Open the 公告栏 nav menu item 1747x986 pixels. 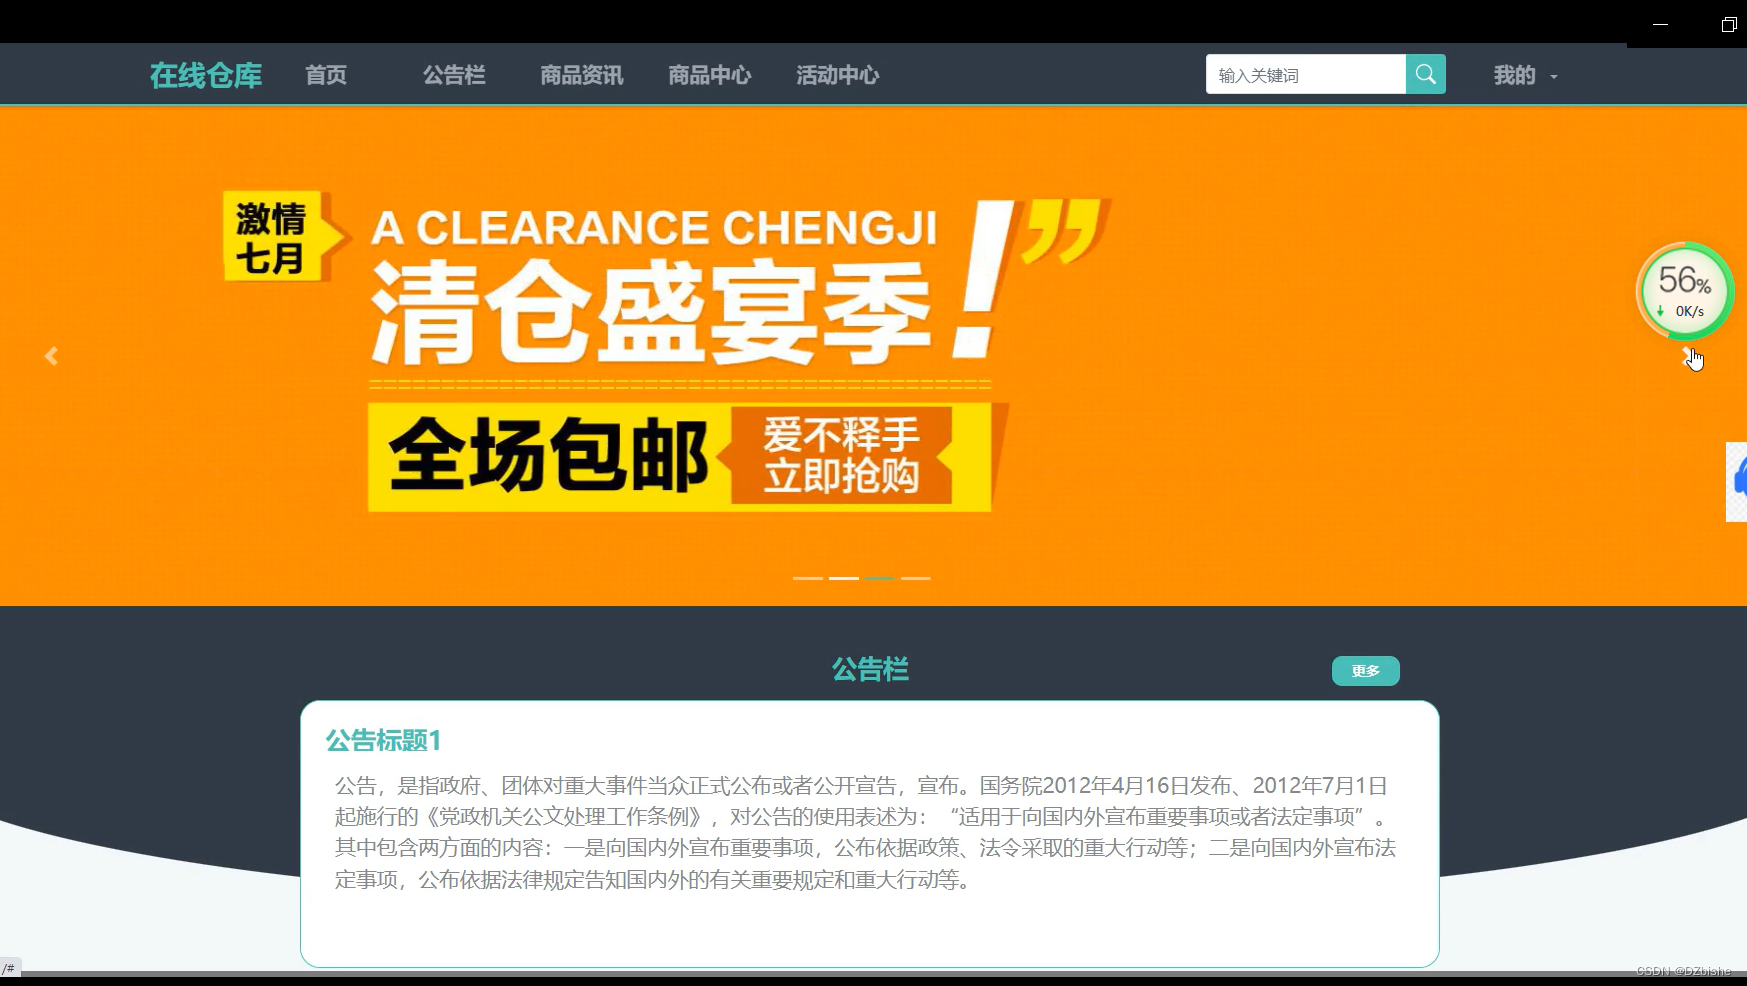454,75
